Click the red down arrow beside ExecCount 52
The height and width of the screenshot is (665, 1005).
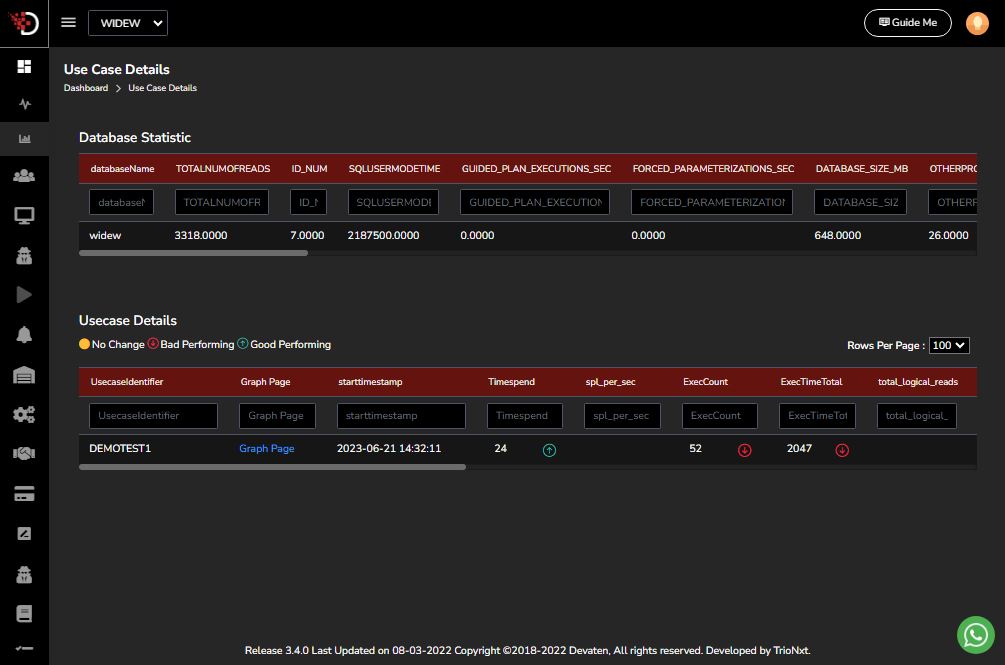coord(744,450)
